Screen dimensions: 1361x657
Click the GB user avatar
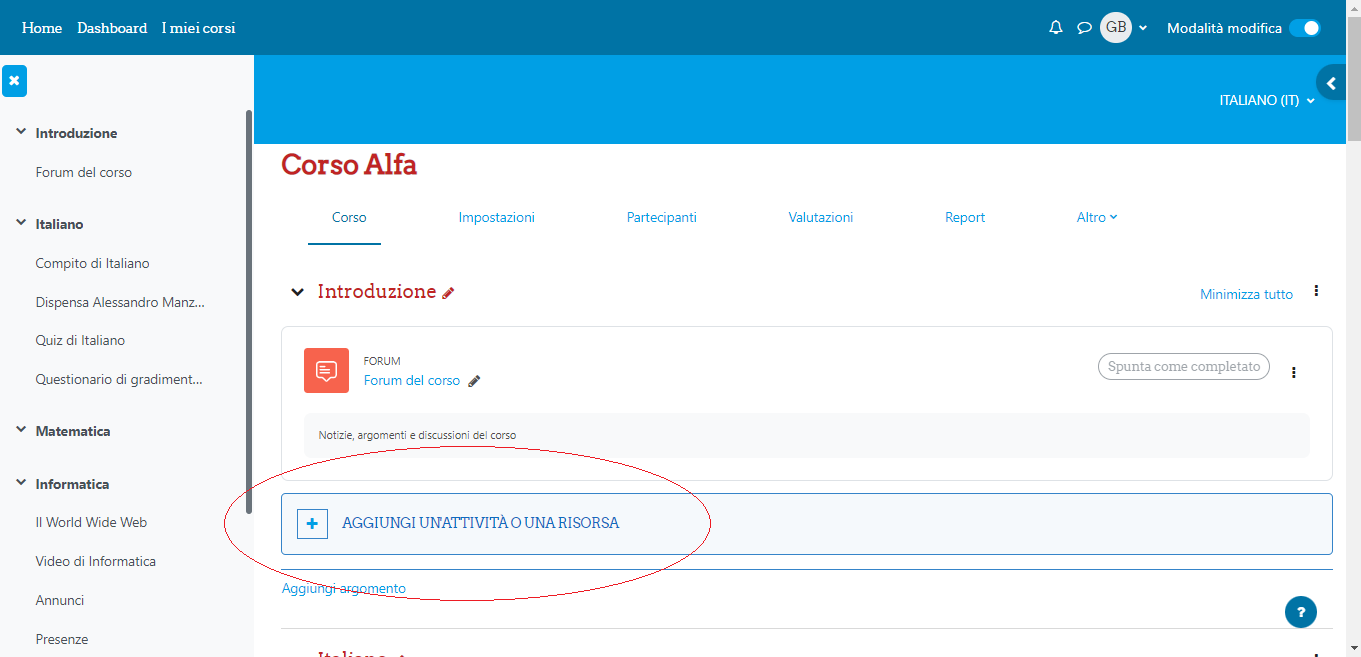pyautogui.click(x=1116, y=27)
